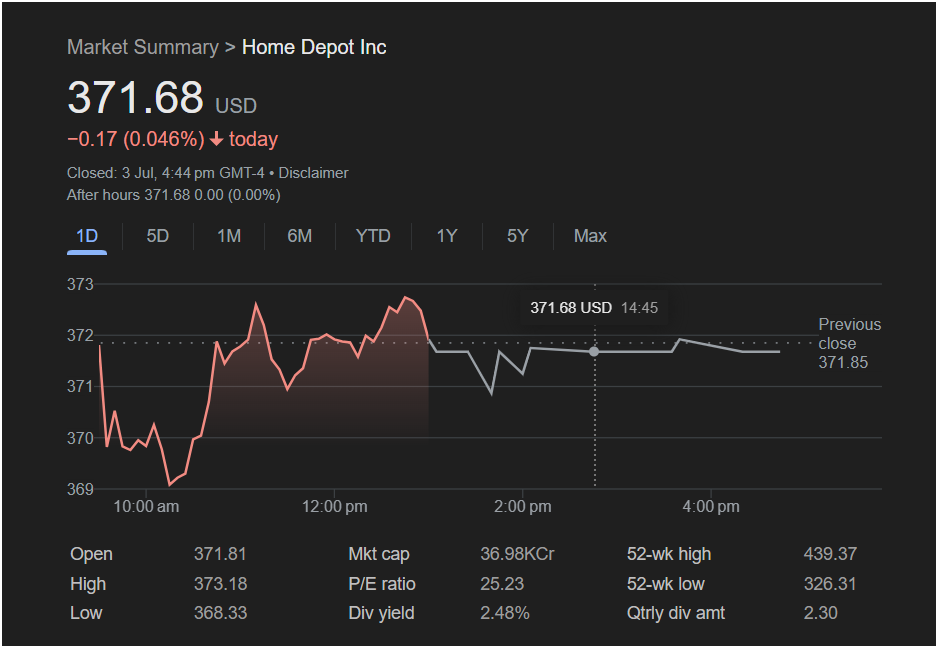Screen dimensions: 938x648
Task: Click the chart marker dot at 14:45
Action: [594, 352]
